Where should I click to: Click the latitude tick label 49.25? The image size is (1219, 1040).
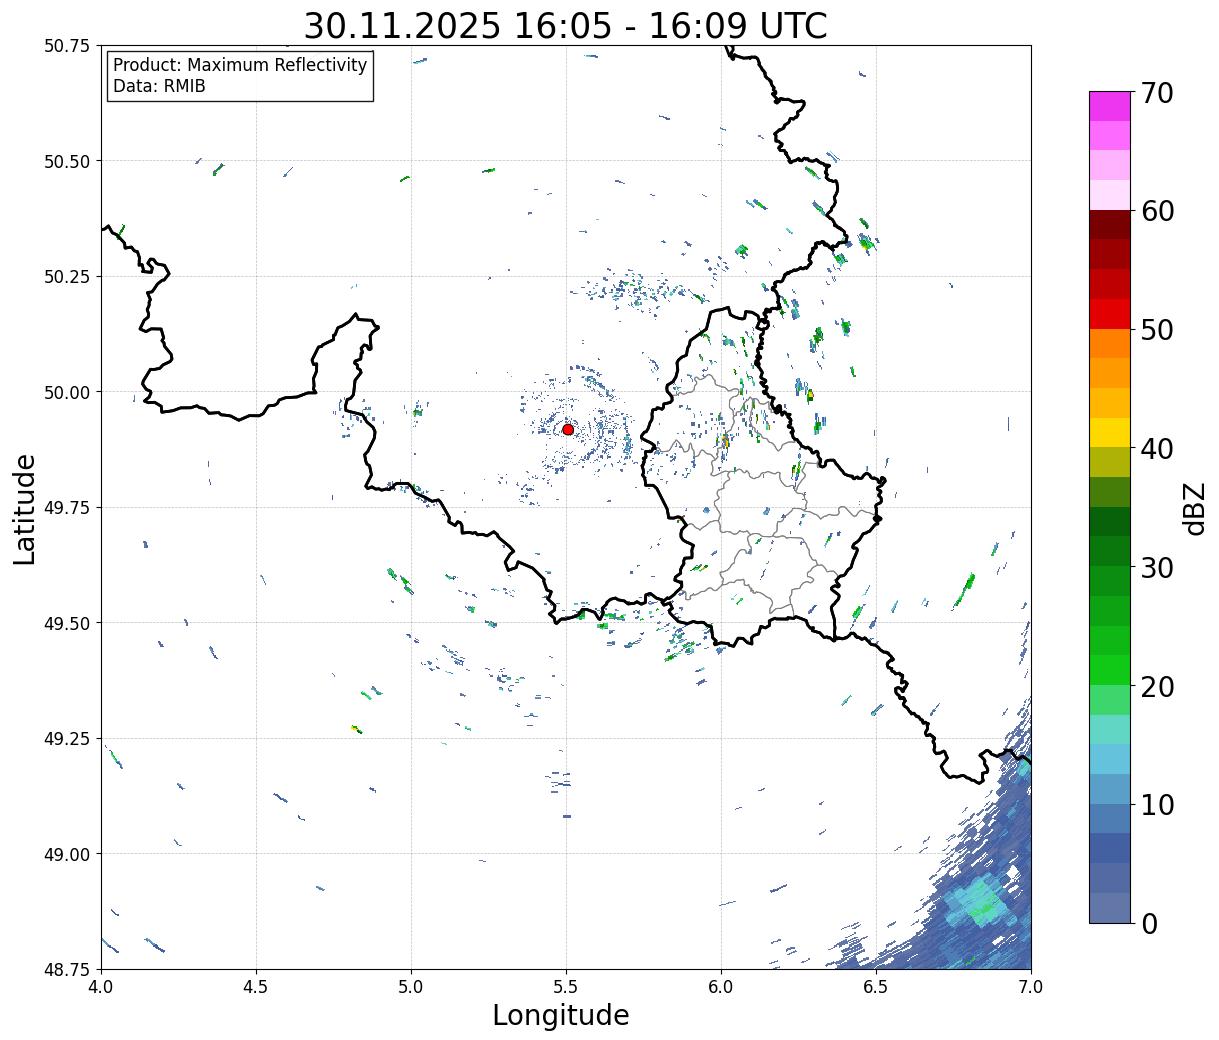pos(66,739)
